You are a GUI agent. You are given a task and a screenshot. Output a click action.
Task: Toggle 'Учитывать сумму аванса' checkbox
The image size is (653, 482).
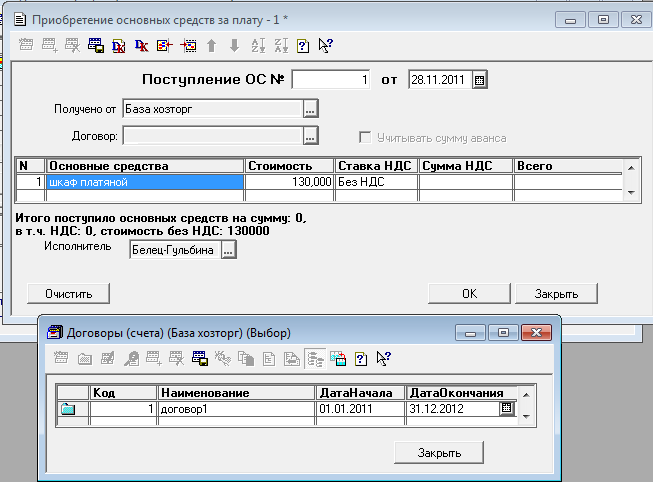(365, 137)
